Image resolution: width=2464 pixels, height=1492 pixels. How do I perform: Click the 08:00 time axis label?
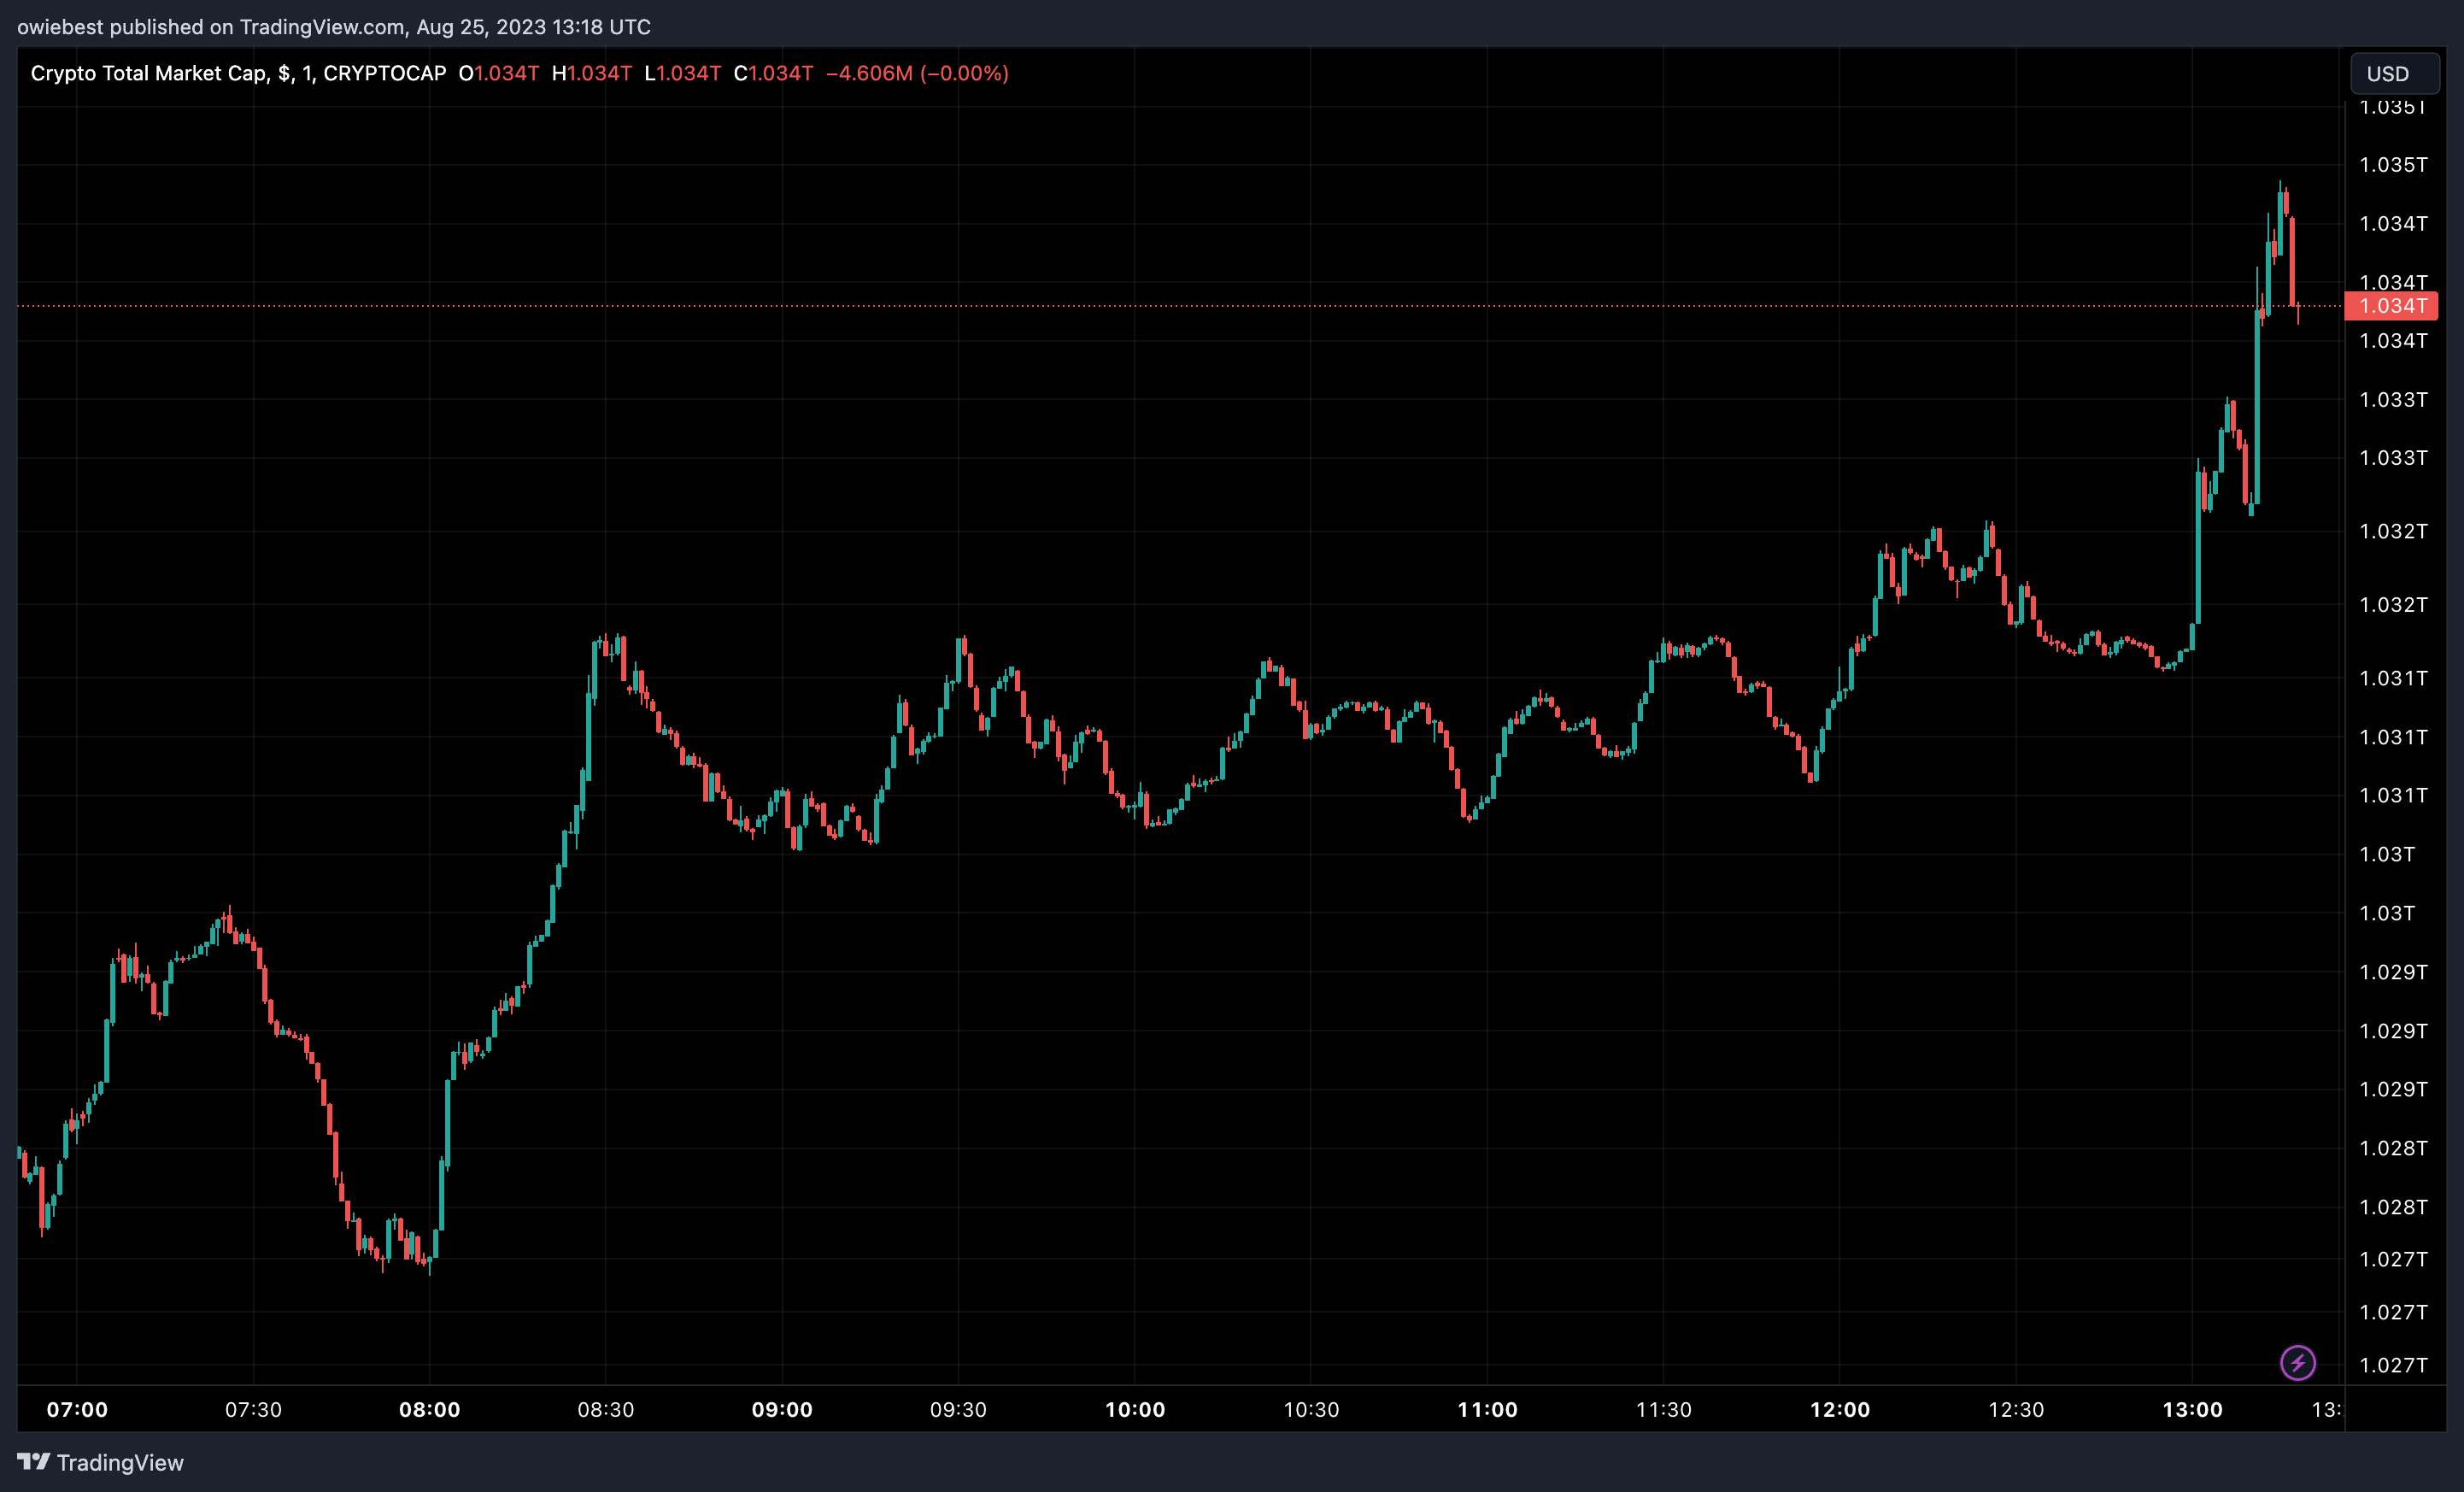click(x=430, y=1410)
